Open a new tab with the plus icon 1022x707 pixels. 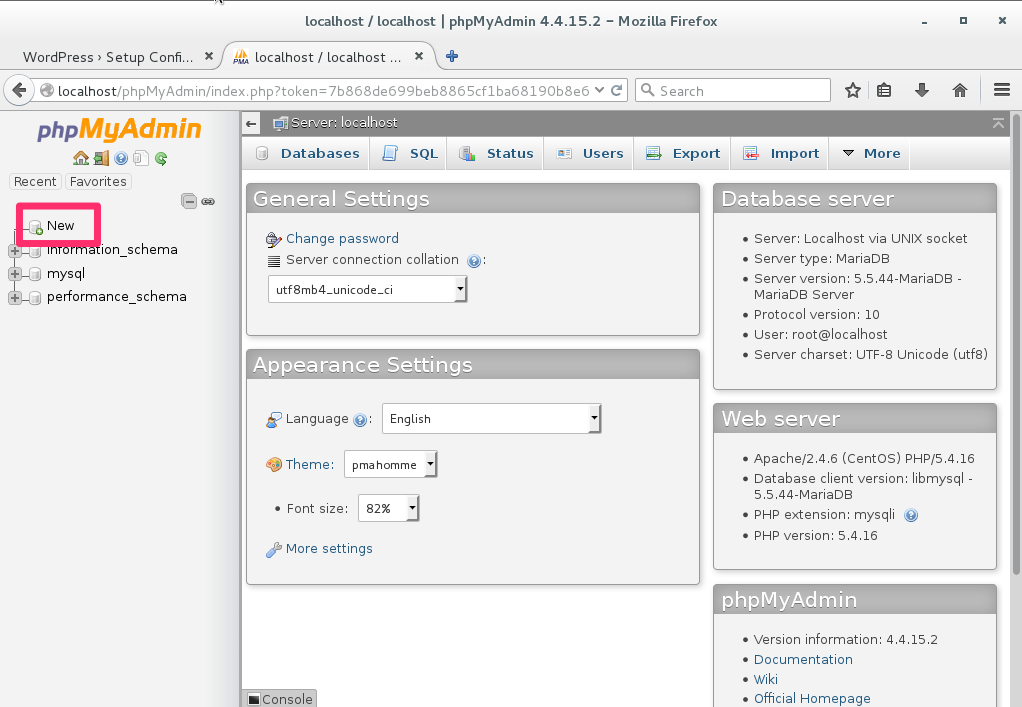(x=452, y=57)
